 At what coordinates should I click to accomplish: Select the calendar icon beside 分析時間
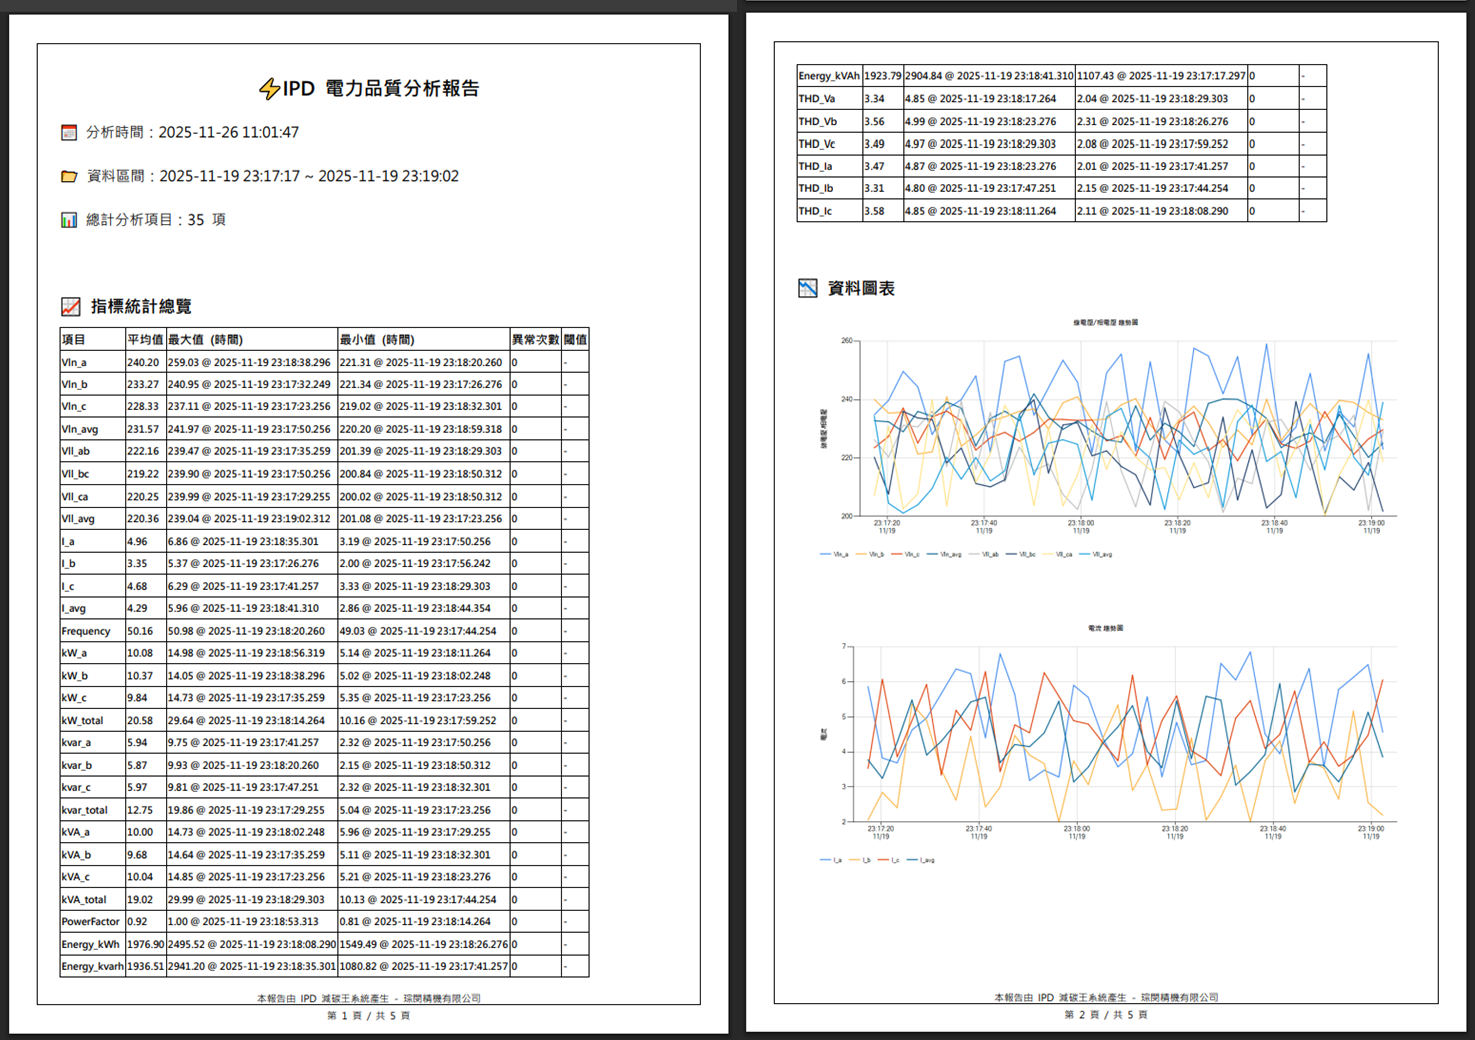click(x=68, y=131)
